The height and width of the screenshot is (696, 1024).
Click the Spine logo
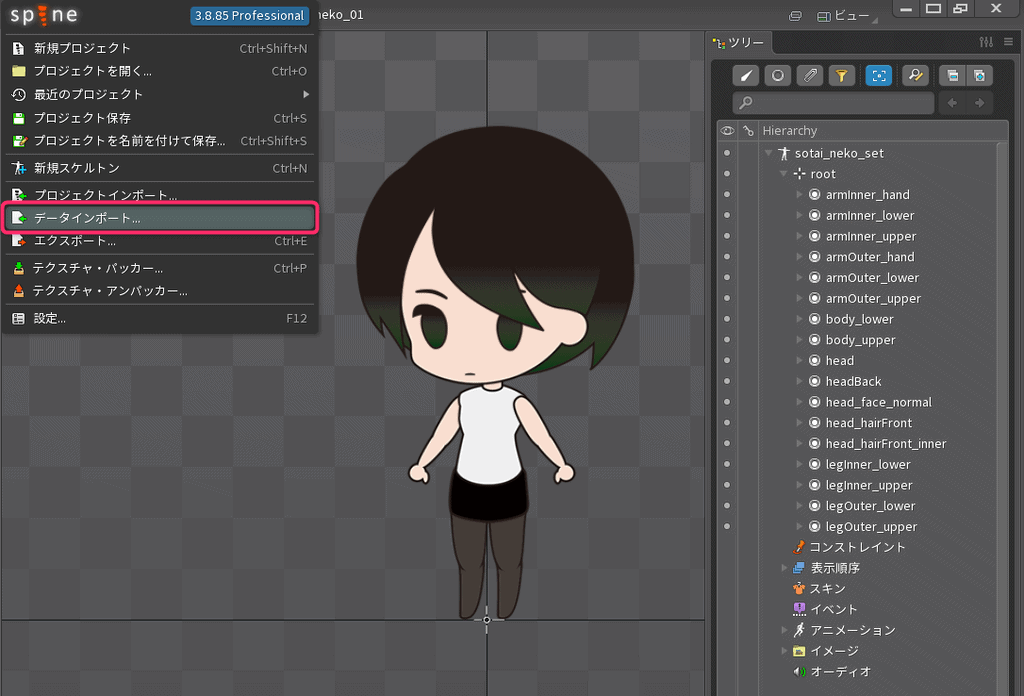44,15
